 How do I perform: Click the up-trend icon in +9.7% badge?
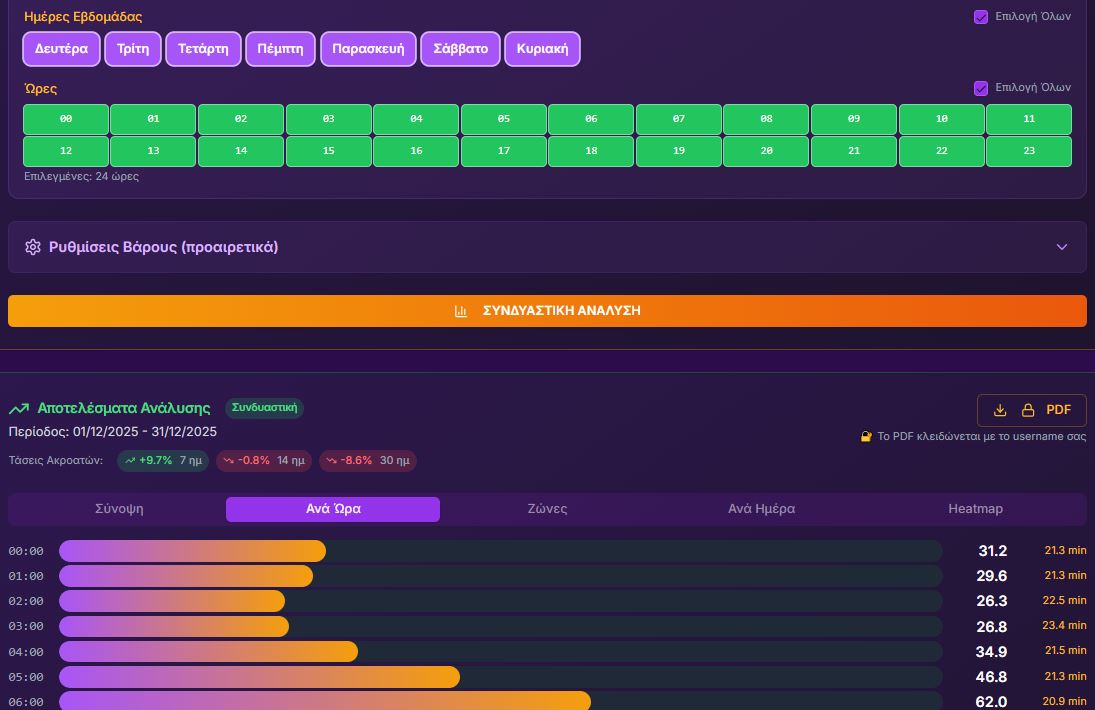(x=130, y=461)
